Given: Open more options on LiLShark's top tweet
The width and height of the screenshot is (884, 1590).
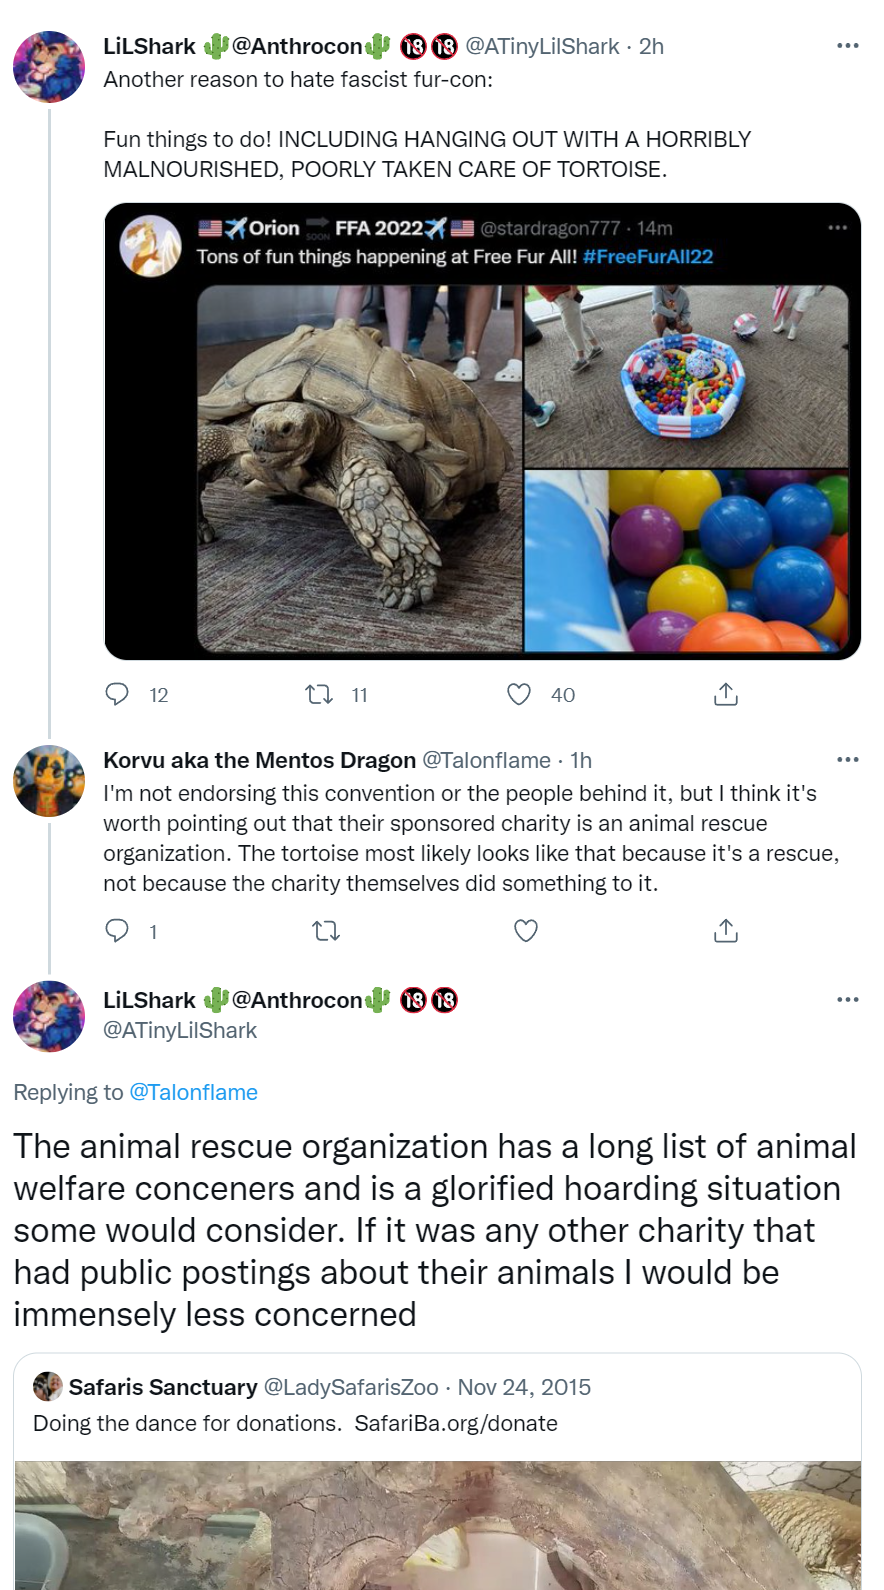Looking at the screenshot, I should tap(848, 46).
